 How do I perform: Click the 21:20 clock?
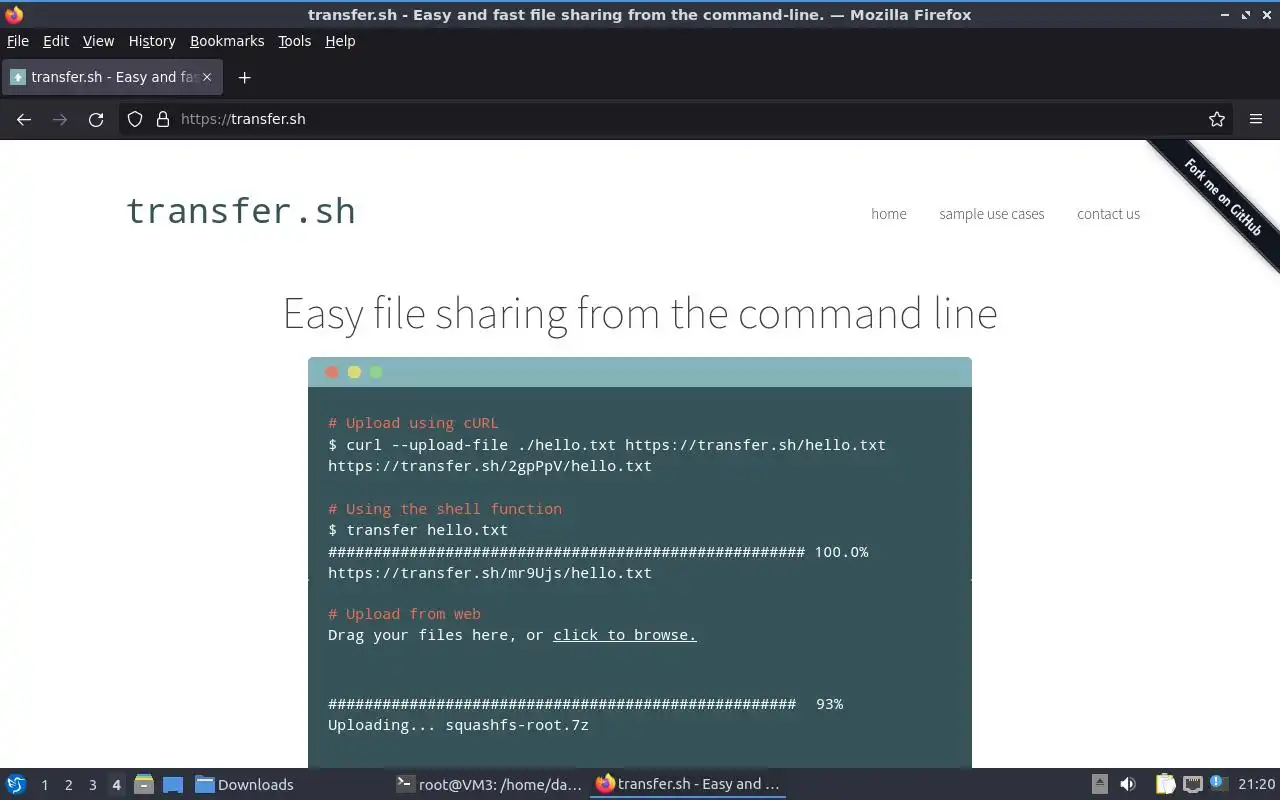(x=1256, y=784)
